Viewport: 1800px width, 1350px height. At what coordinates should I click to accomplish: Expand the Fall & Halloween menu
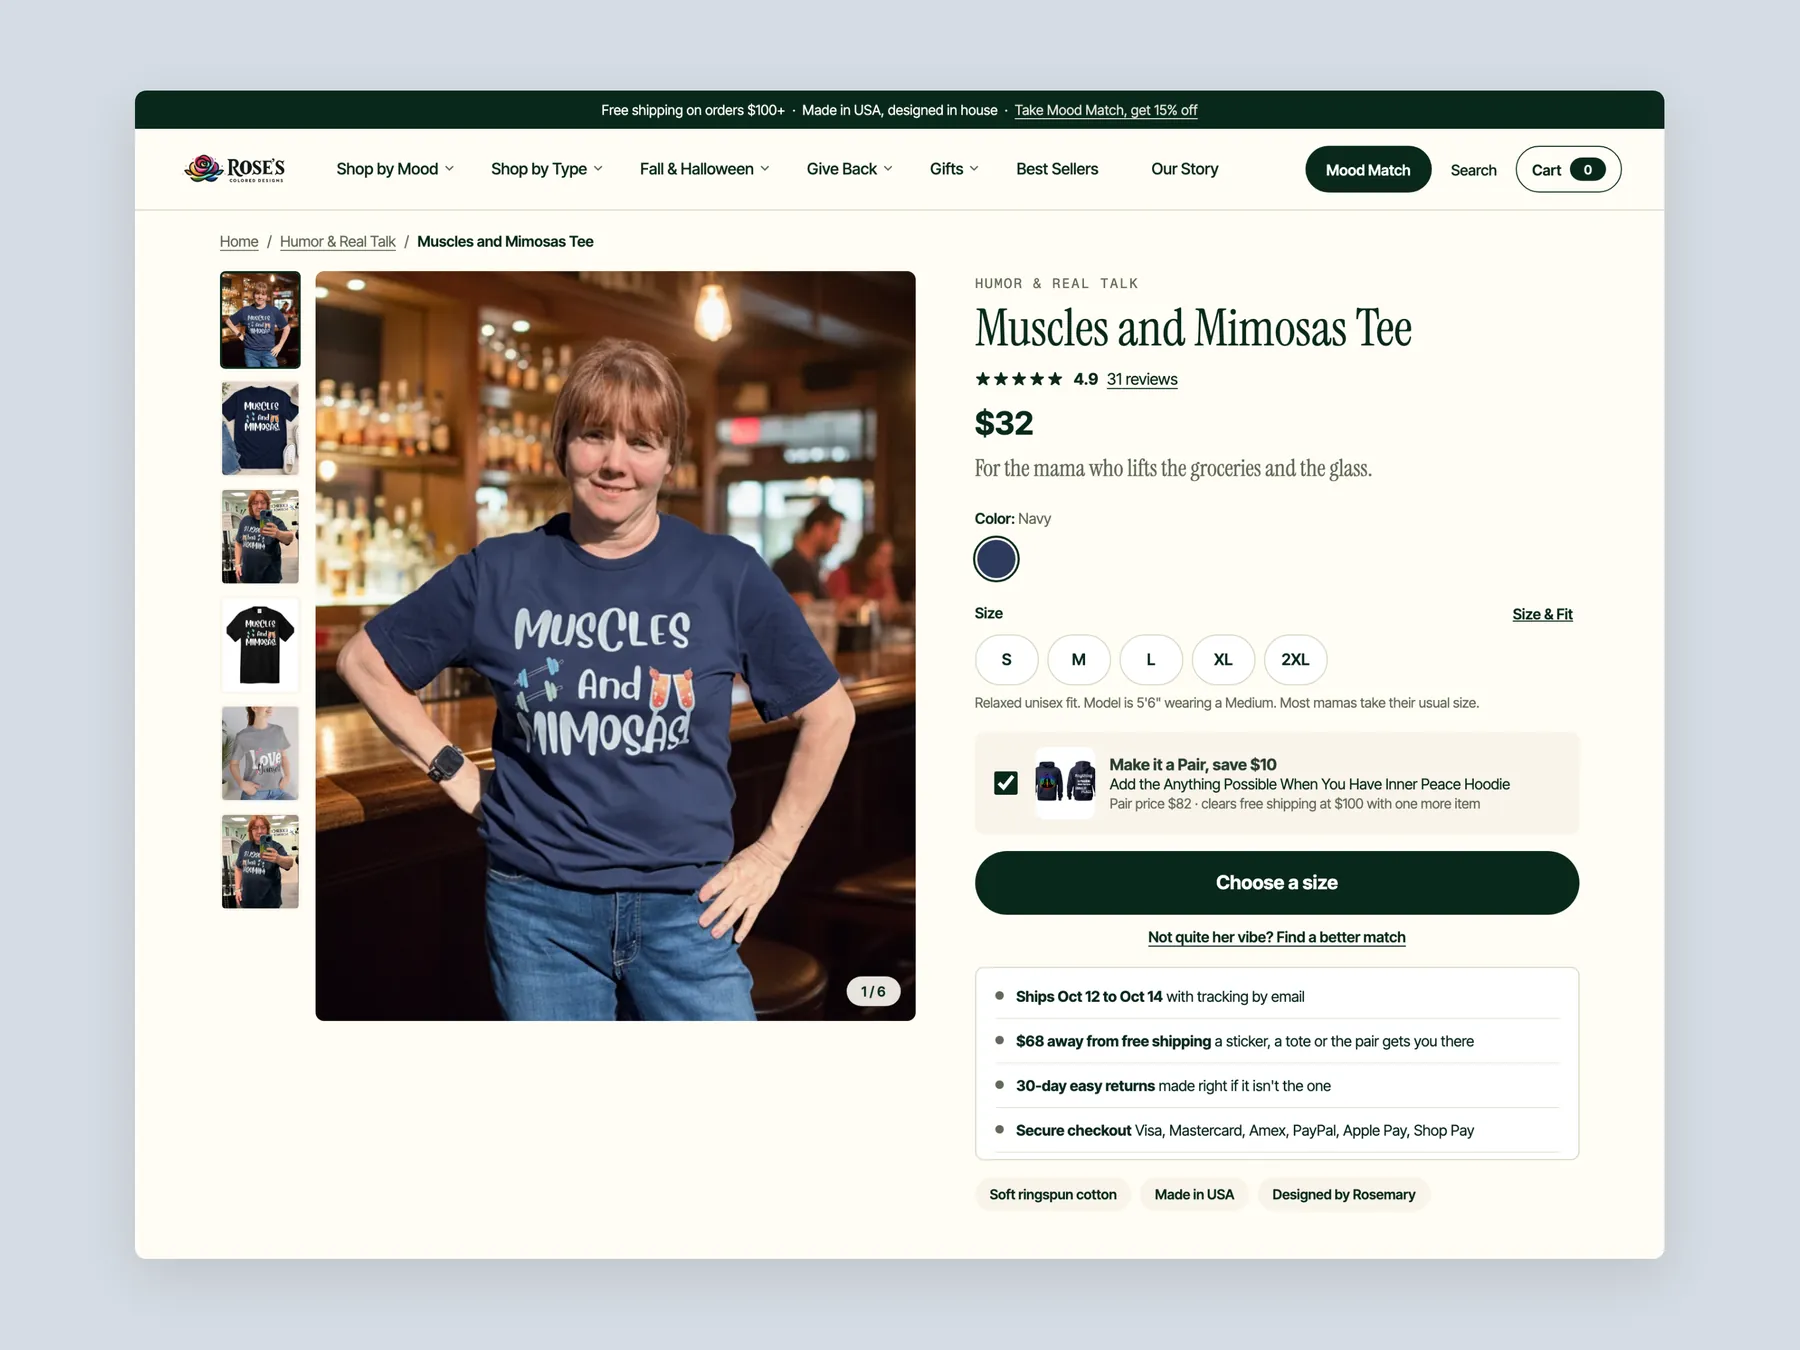pos(705,169)
